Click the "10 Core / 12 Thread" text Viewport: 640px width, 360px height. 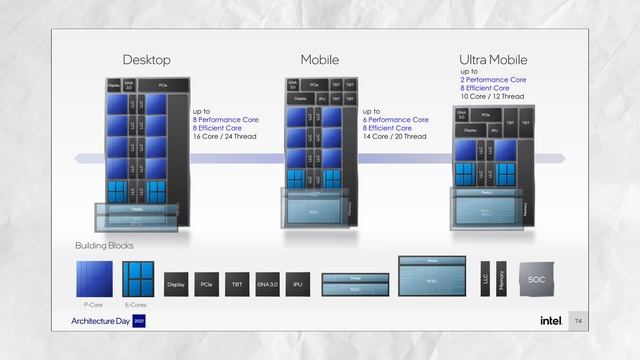tap(492, 96)
